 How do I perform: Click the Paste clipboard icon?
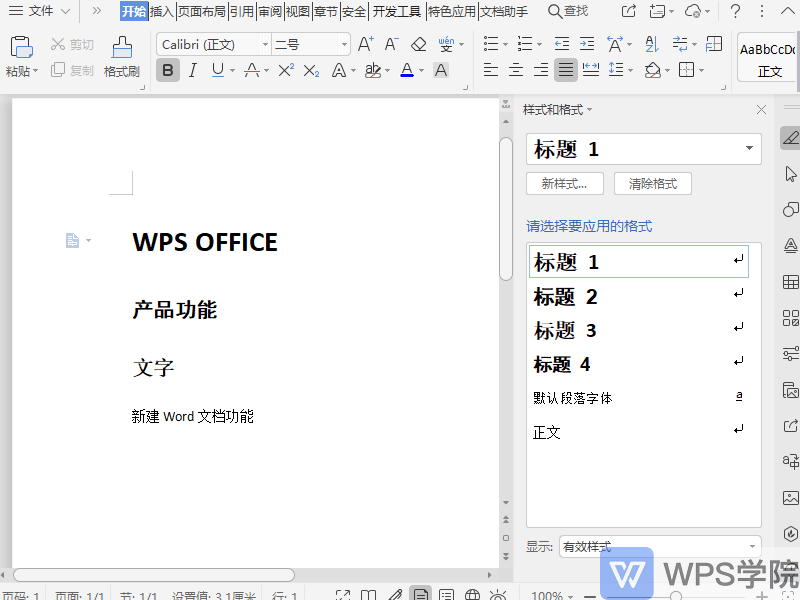21,47
